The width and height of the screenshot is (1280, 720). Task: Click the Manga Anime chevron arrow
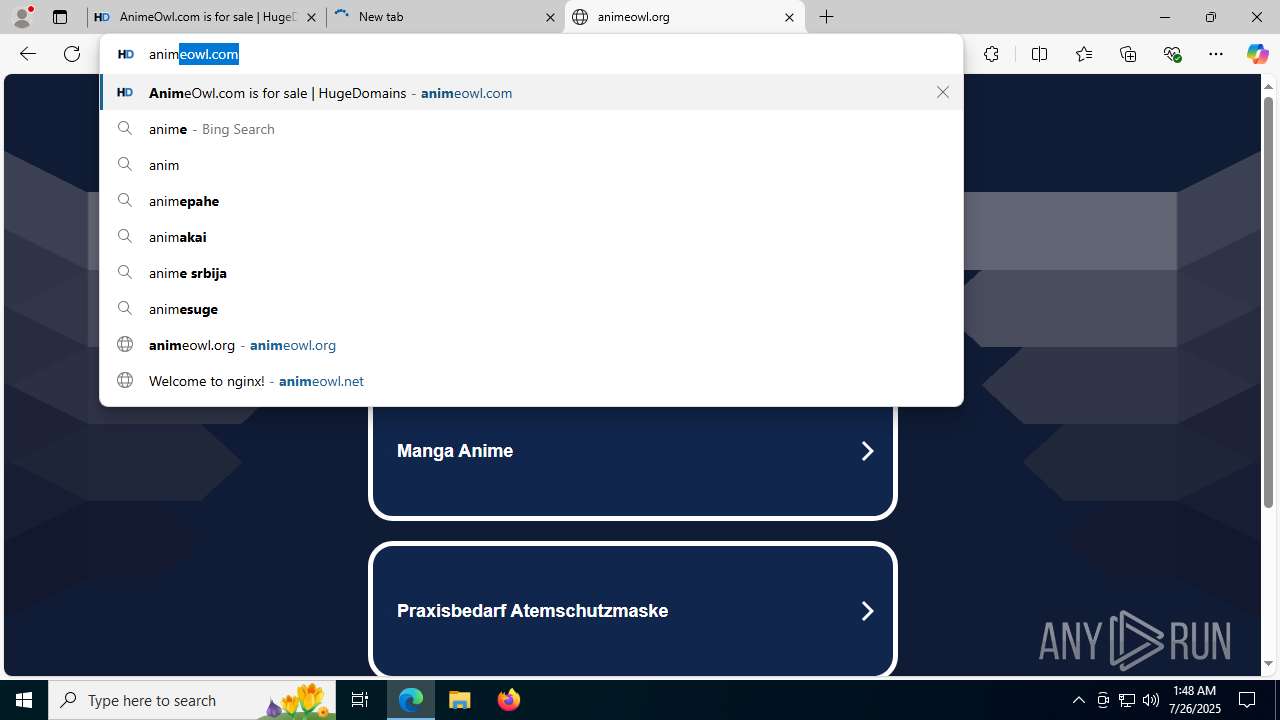[x=867, y=451]
